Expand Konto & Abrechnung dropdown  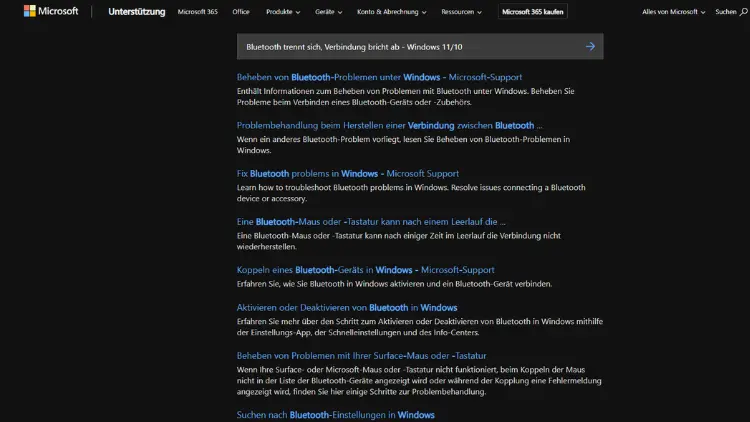392,11
